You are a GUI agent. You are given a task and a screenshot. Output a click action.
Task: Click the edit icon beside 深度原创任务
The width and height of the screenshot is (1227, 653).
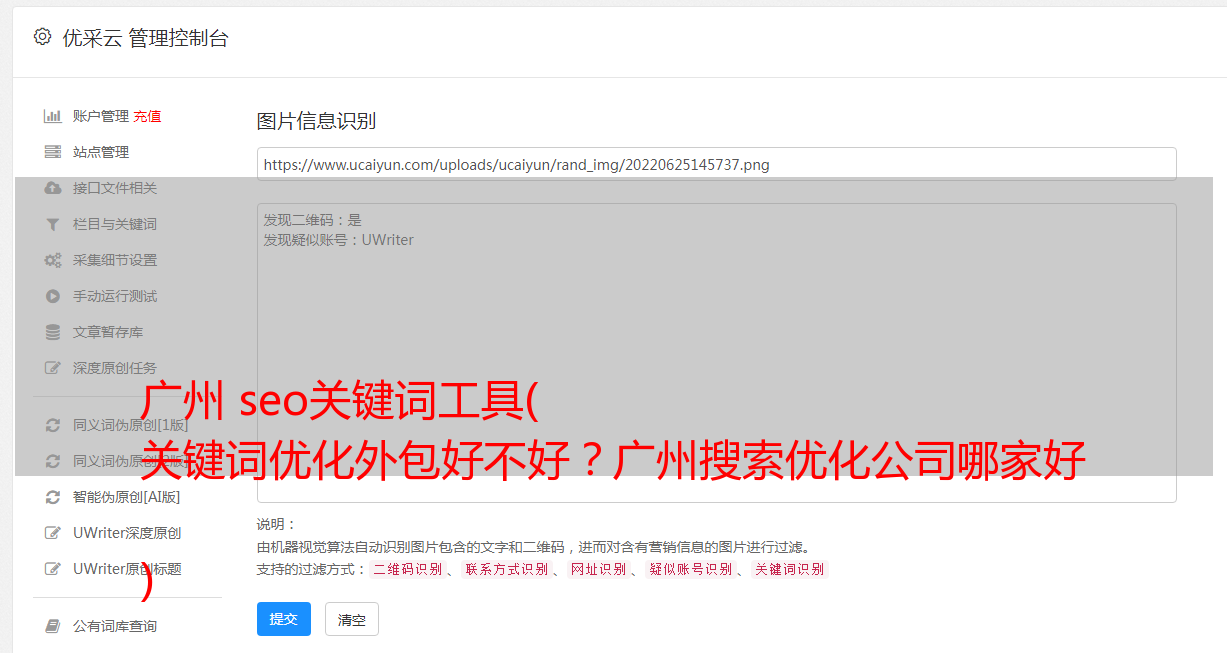pyautogui.click(x=53, y=368)
